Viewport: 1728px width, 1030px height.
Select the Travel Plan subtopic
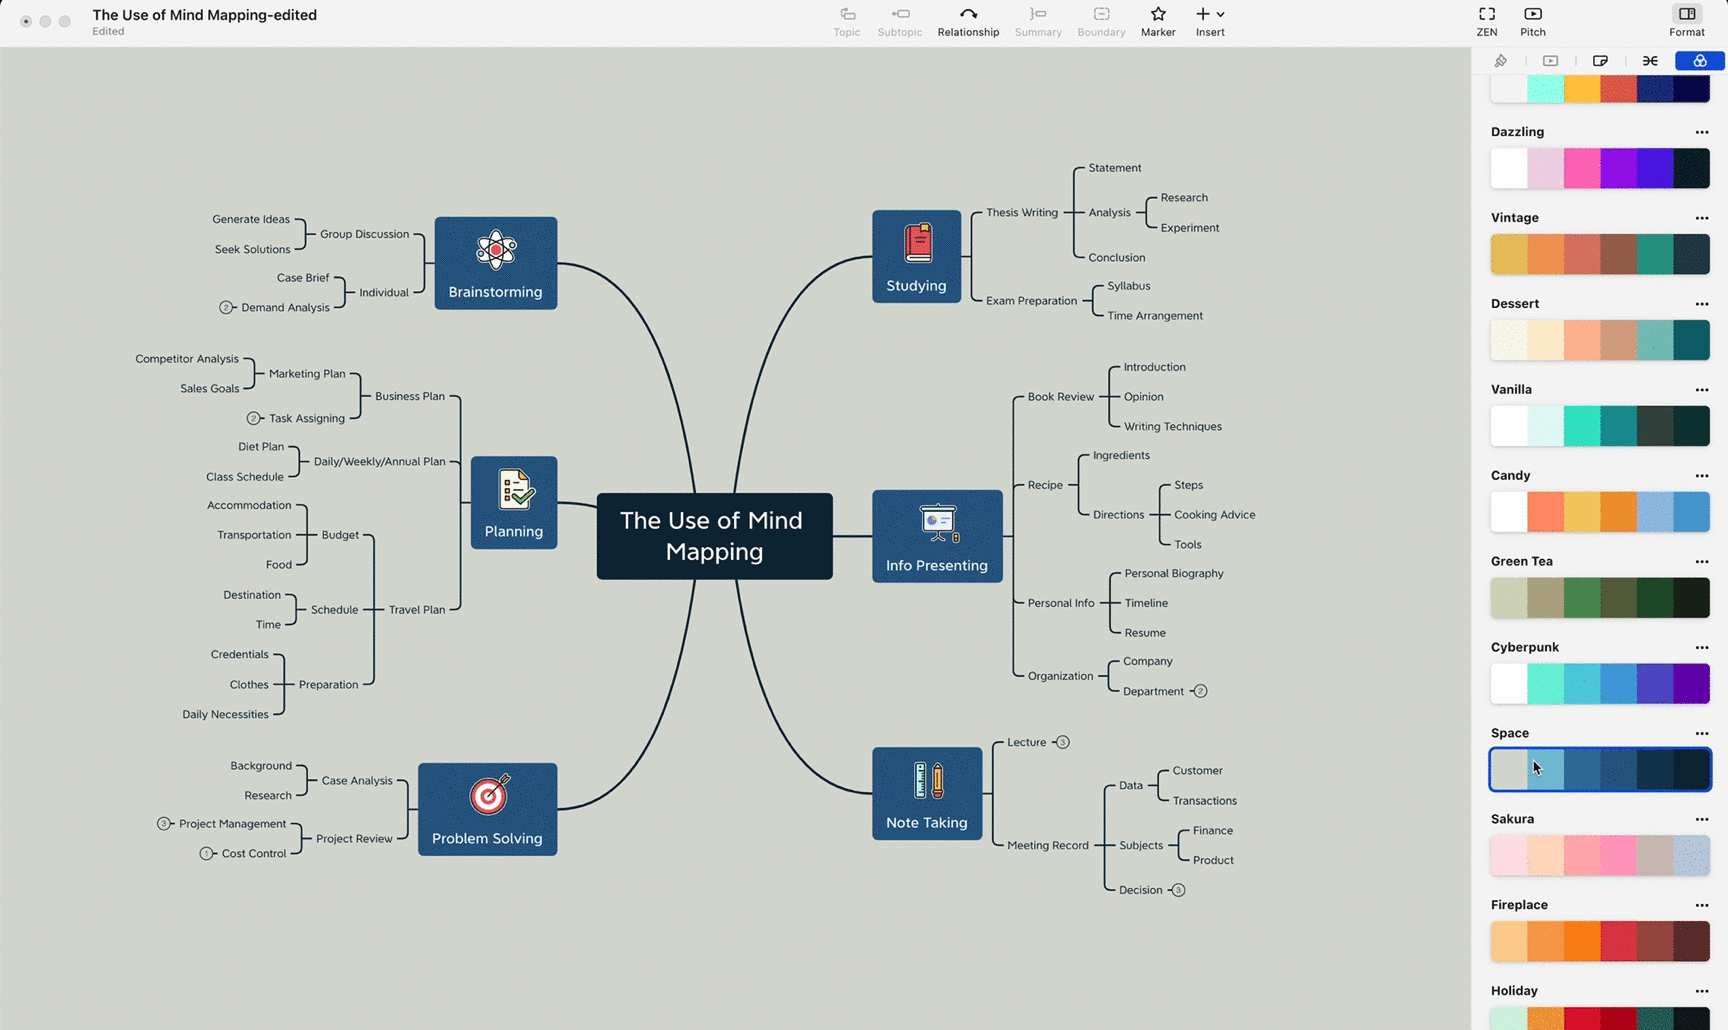pos(417,610)
